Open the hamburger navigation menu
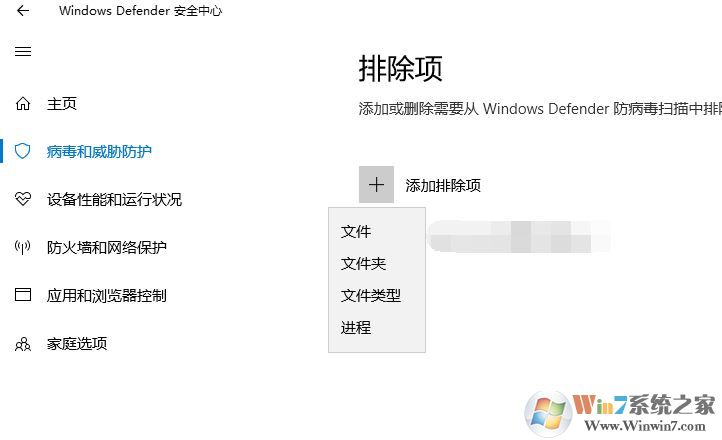This screenshot has height=440, width=722. (x=23, y=51)
